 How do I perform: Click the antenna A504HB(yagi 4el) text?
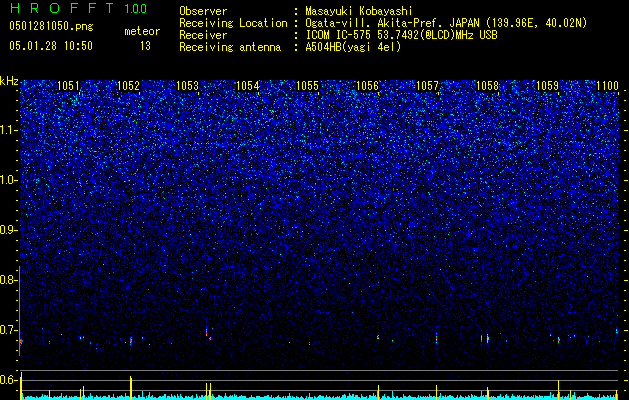pyautogui.click(x=353, y=47)
